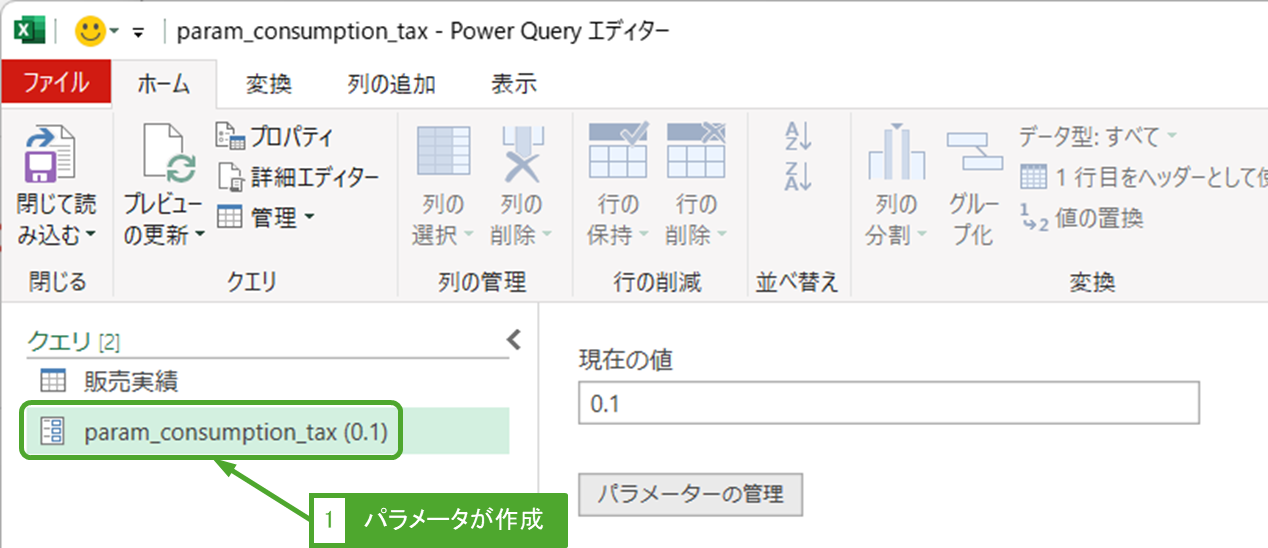Click the 列の削除 icon

[521, 153]
